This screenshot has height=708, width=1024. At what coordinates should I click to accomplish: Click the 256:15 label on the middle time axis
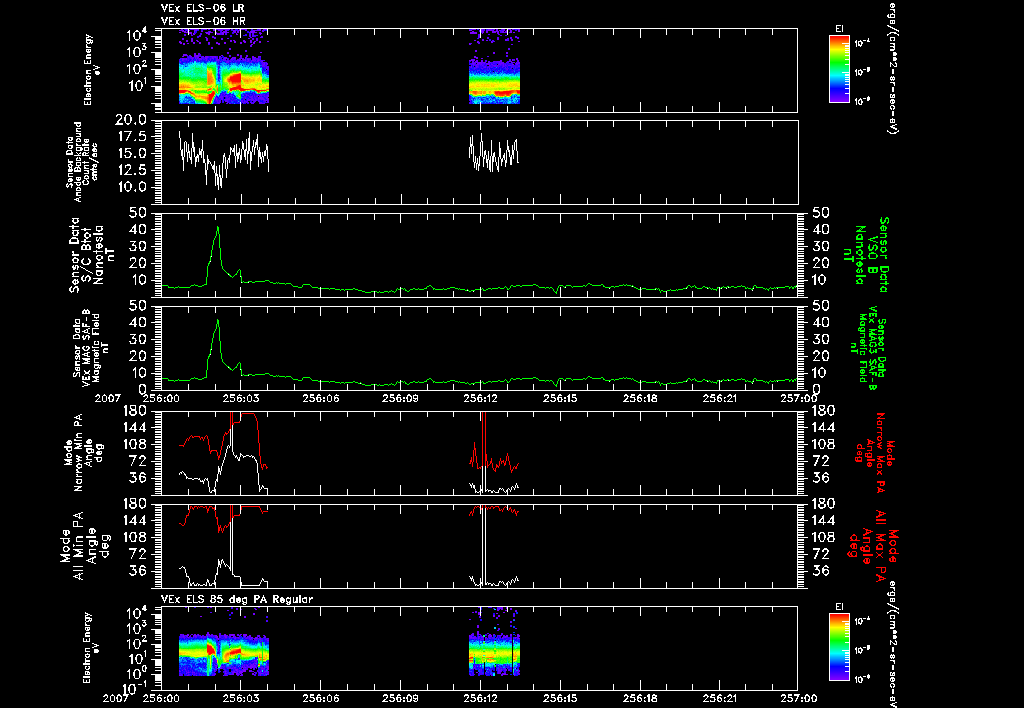[x=560, y=397]
